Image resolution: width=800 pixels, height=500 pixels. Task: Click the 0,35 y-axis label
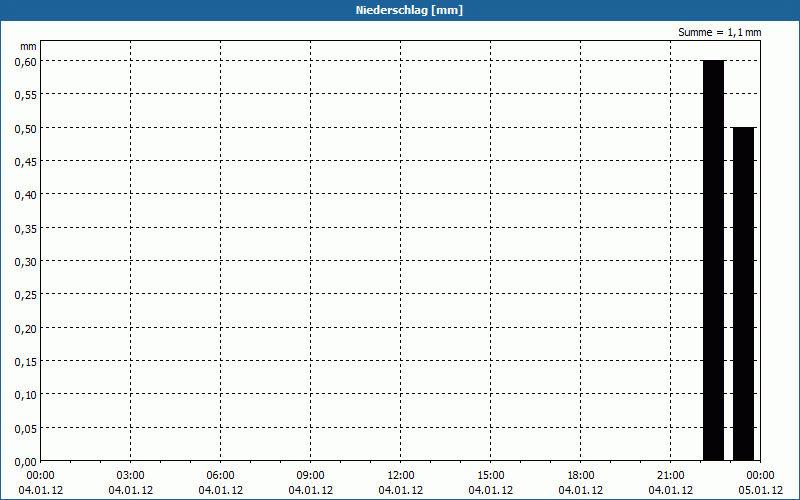point(26,229)
